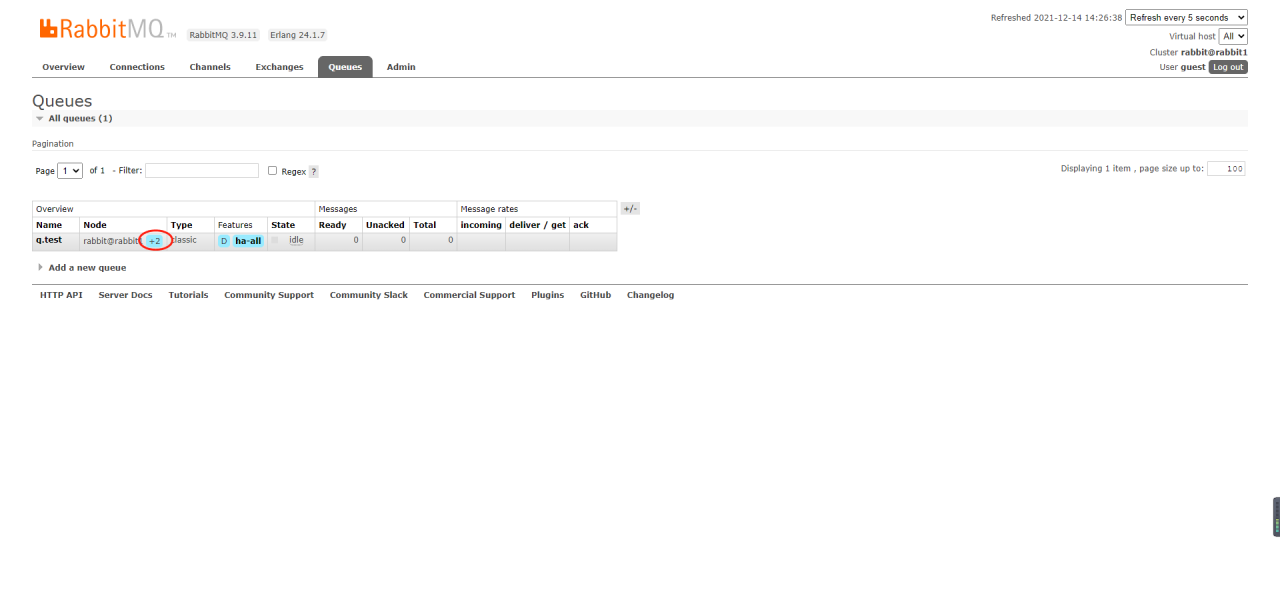Go to the Exchanges tab
1280x594 pixels.
coord(279,67)
